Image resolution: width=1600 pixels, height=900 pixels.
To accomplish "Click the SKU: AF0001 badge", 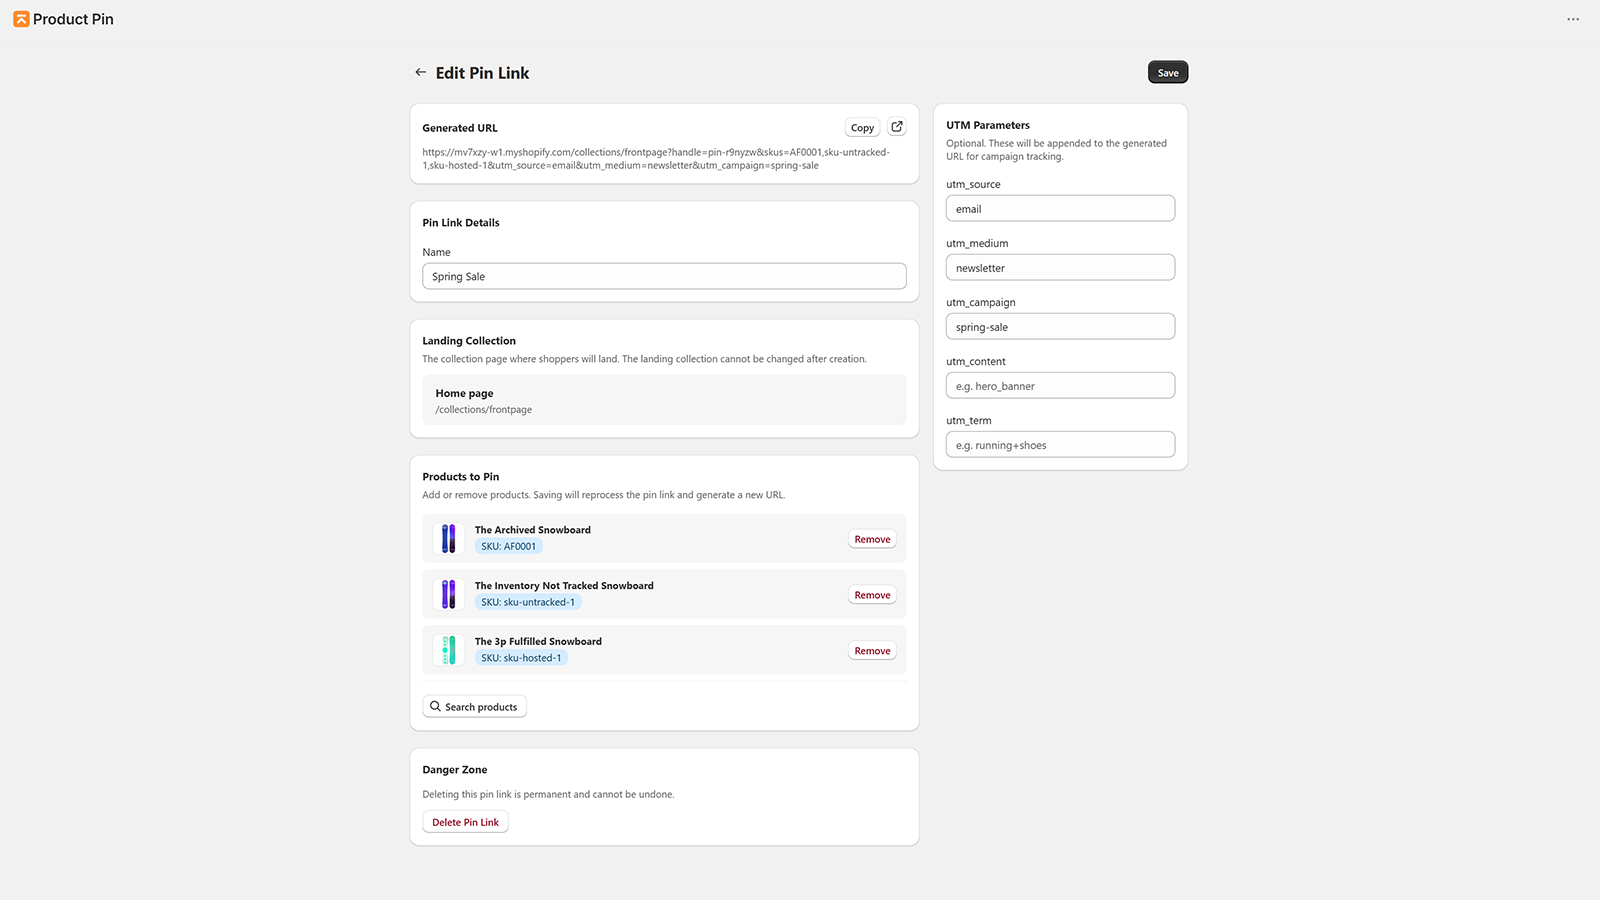I will 508,546.
